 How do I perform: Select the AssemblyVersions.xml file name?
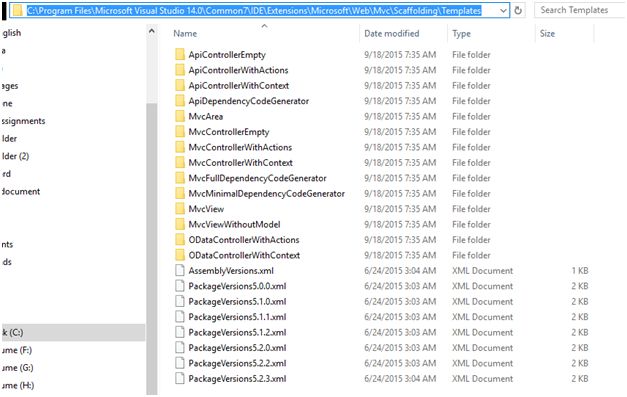point(231,271)
